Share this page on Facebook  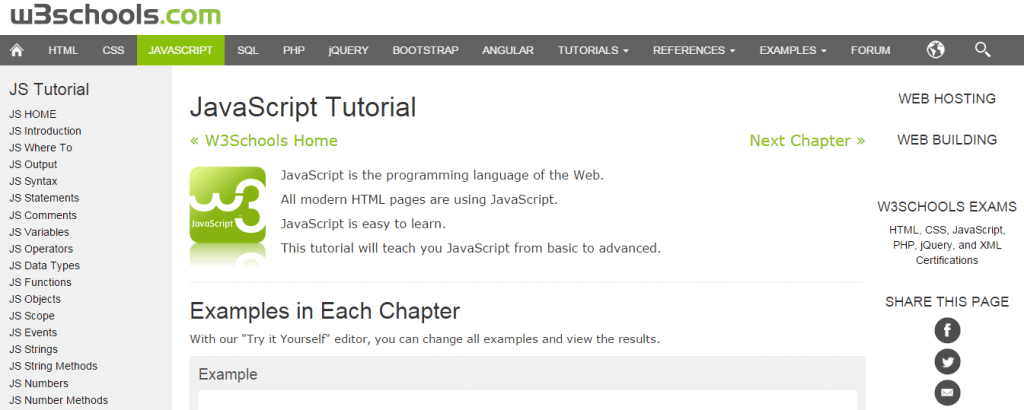click(947, 330)
